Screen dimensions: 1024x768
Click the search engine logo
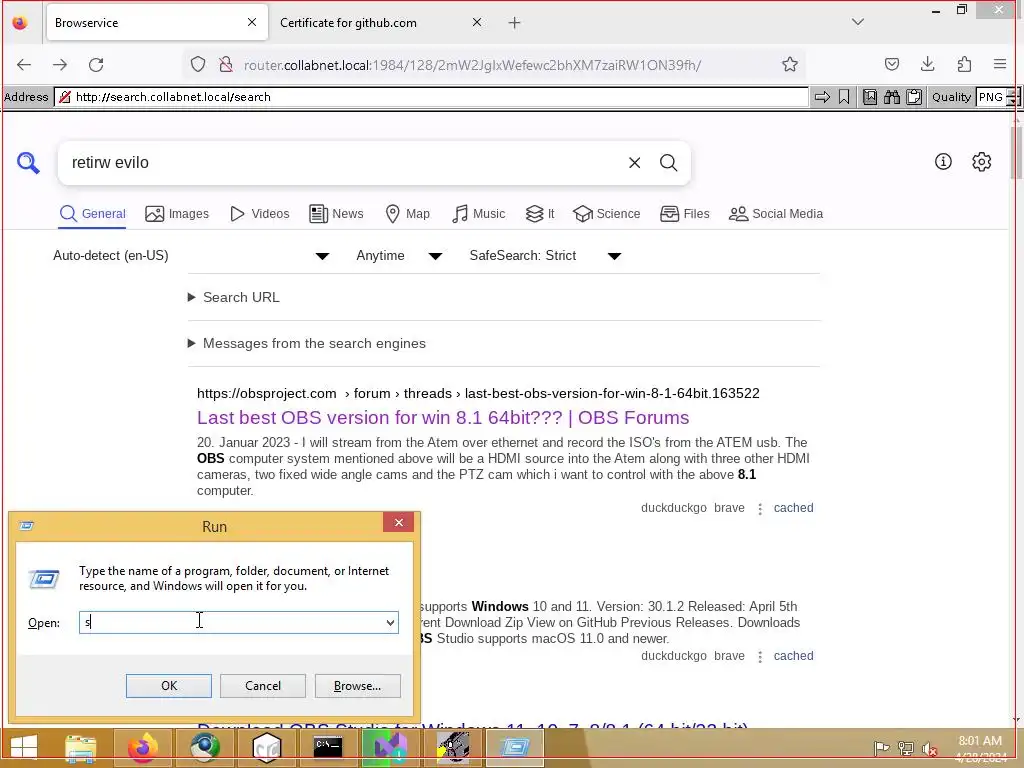(x=28, y=163)
